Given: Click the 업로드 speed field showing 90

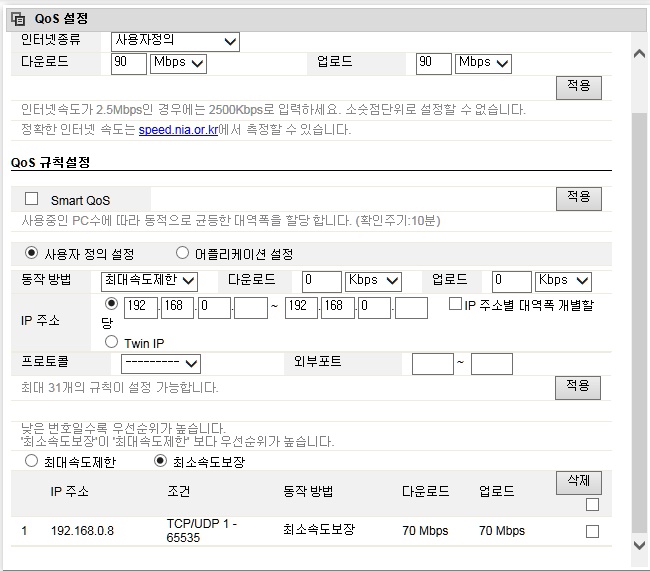Looking at the screenshot, I should tap(434, 64).
